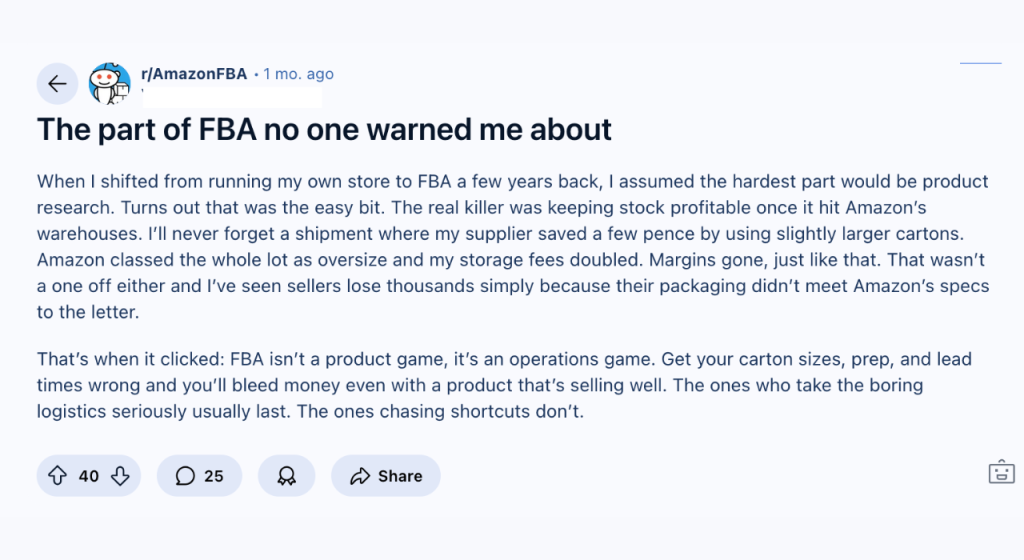1024x560 pixels.
Task: Give an award with the ribbon icon
Action: tap(287, 476)
